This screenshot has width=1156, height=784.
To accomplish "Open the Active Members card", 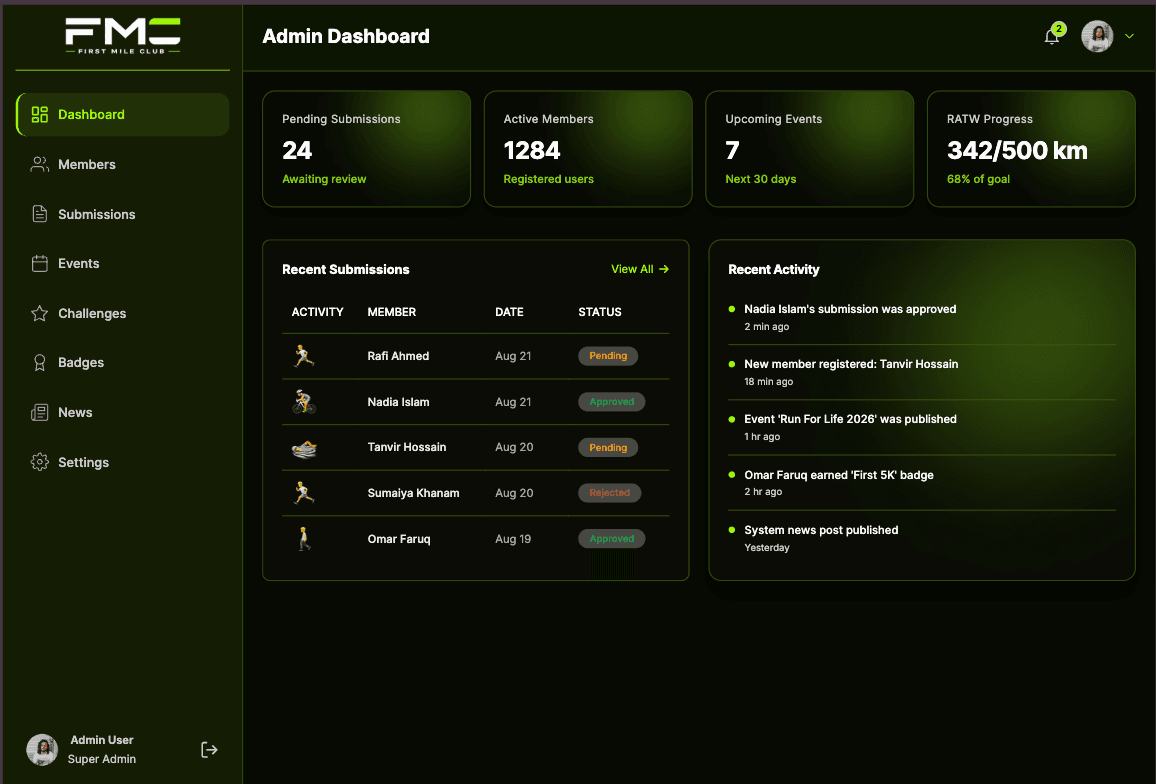I will (x=588, y=149).
